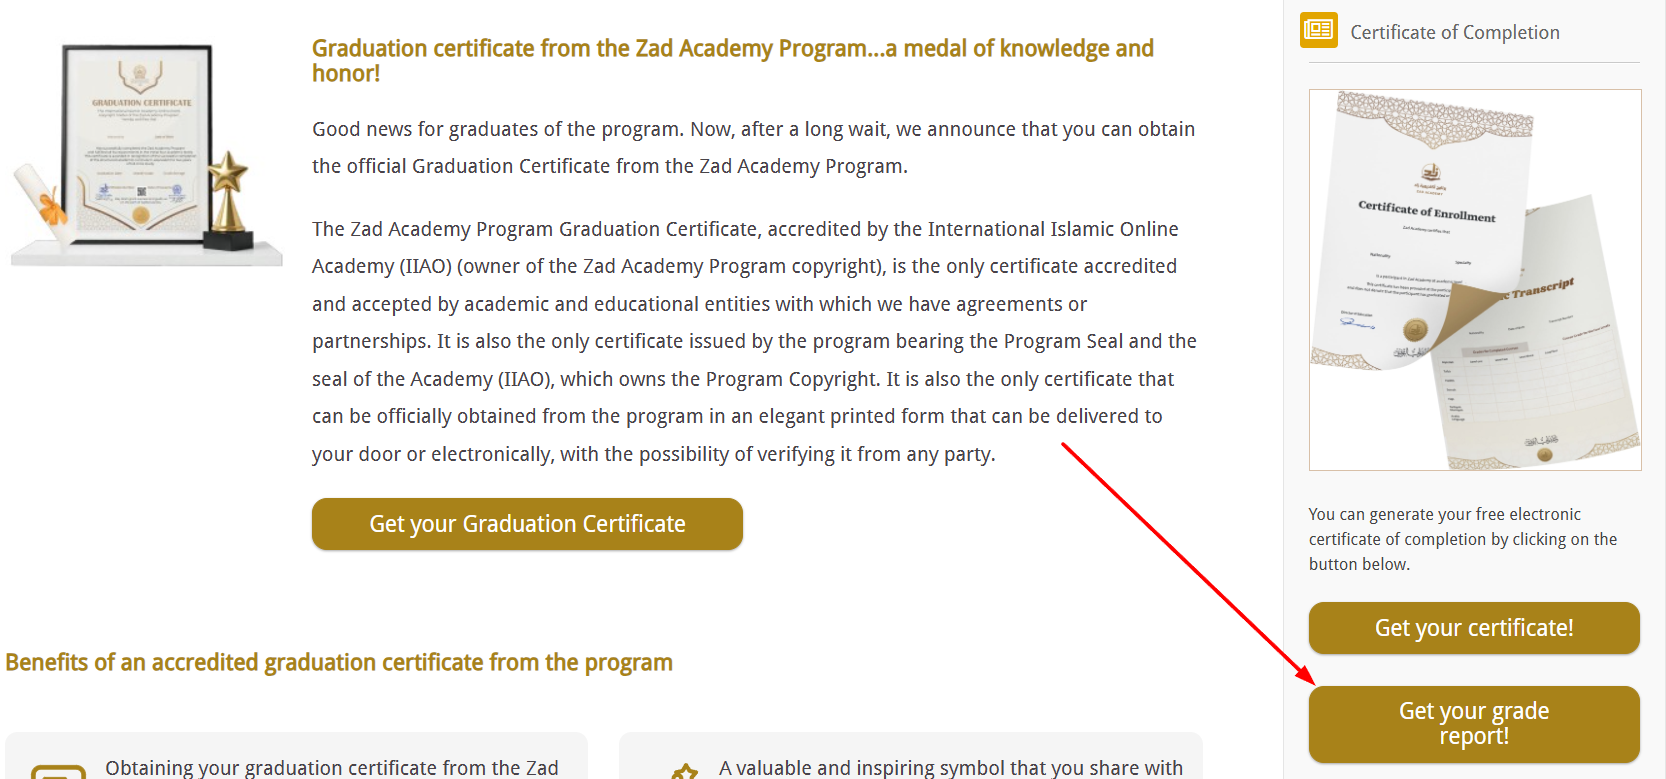The width and height of the screenshot is (1666, 779).
Task: Click the newspaper icon beside Certificate of Completion
Action: [x=1318, y=30]
